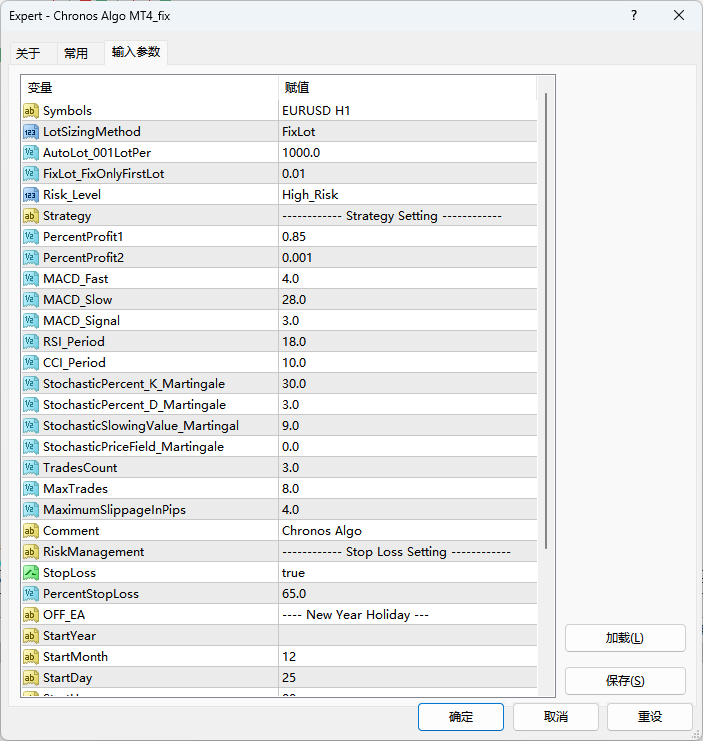Edit the StartMonth value 12
This screenshot has width=703, height=741.
coord(408,657)
